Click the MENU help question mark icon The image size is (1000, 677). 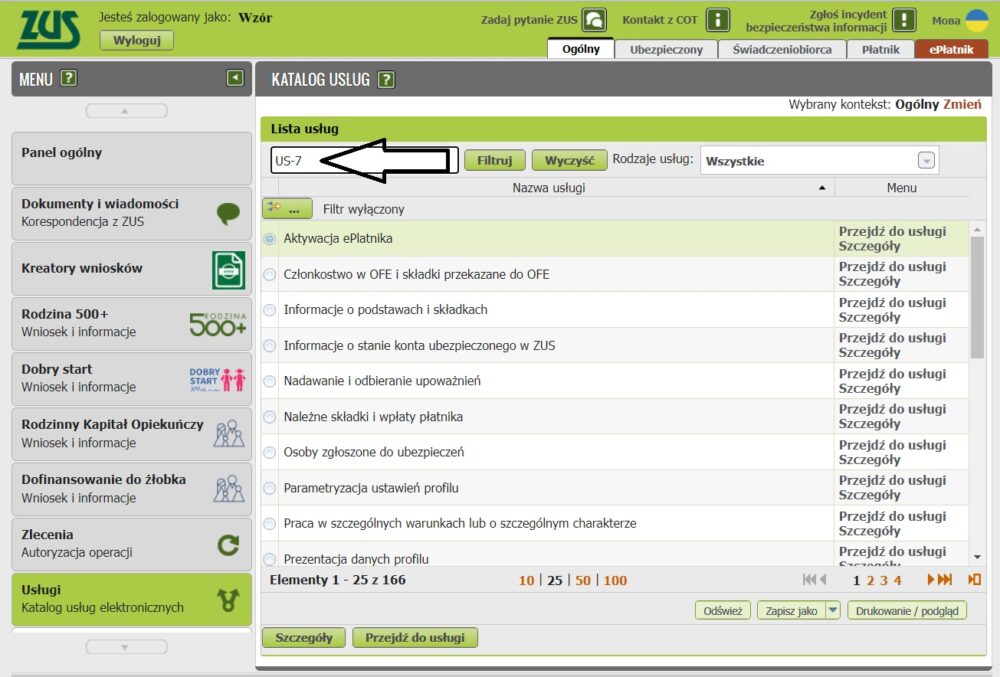click(x=69, y=79)
